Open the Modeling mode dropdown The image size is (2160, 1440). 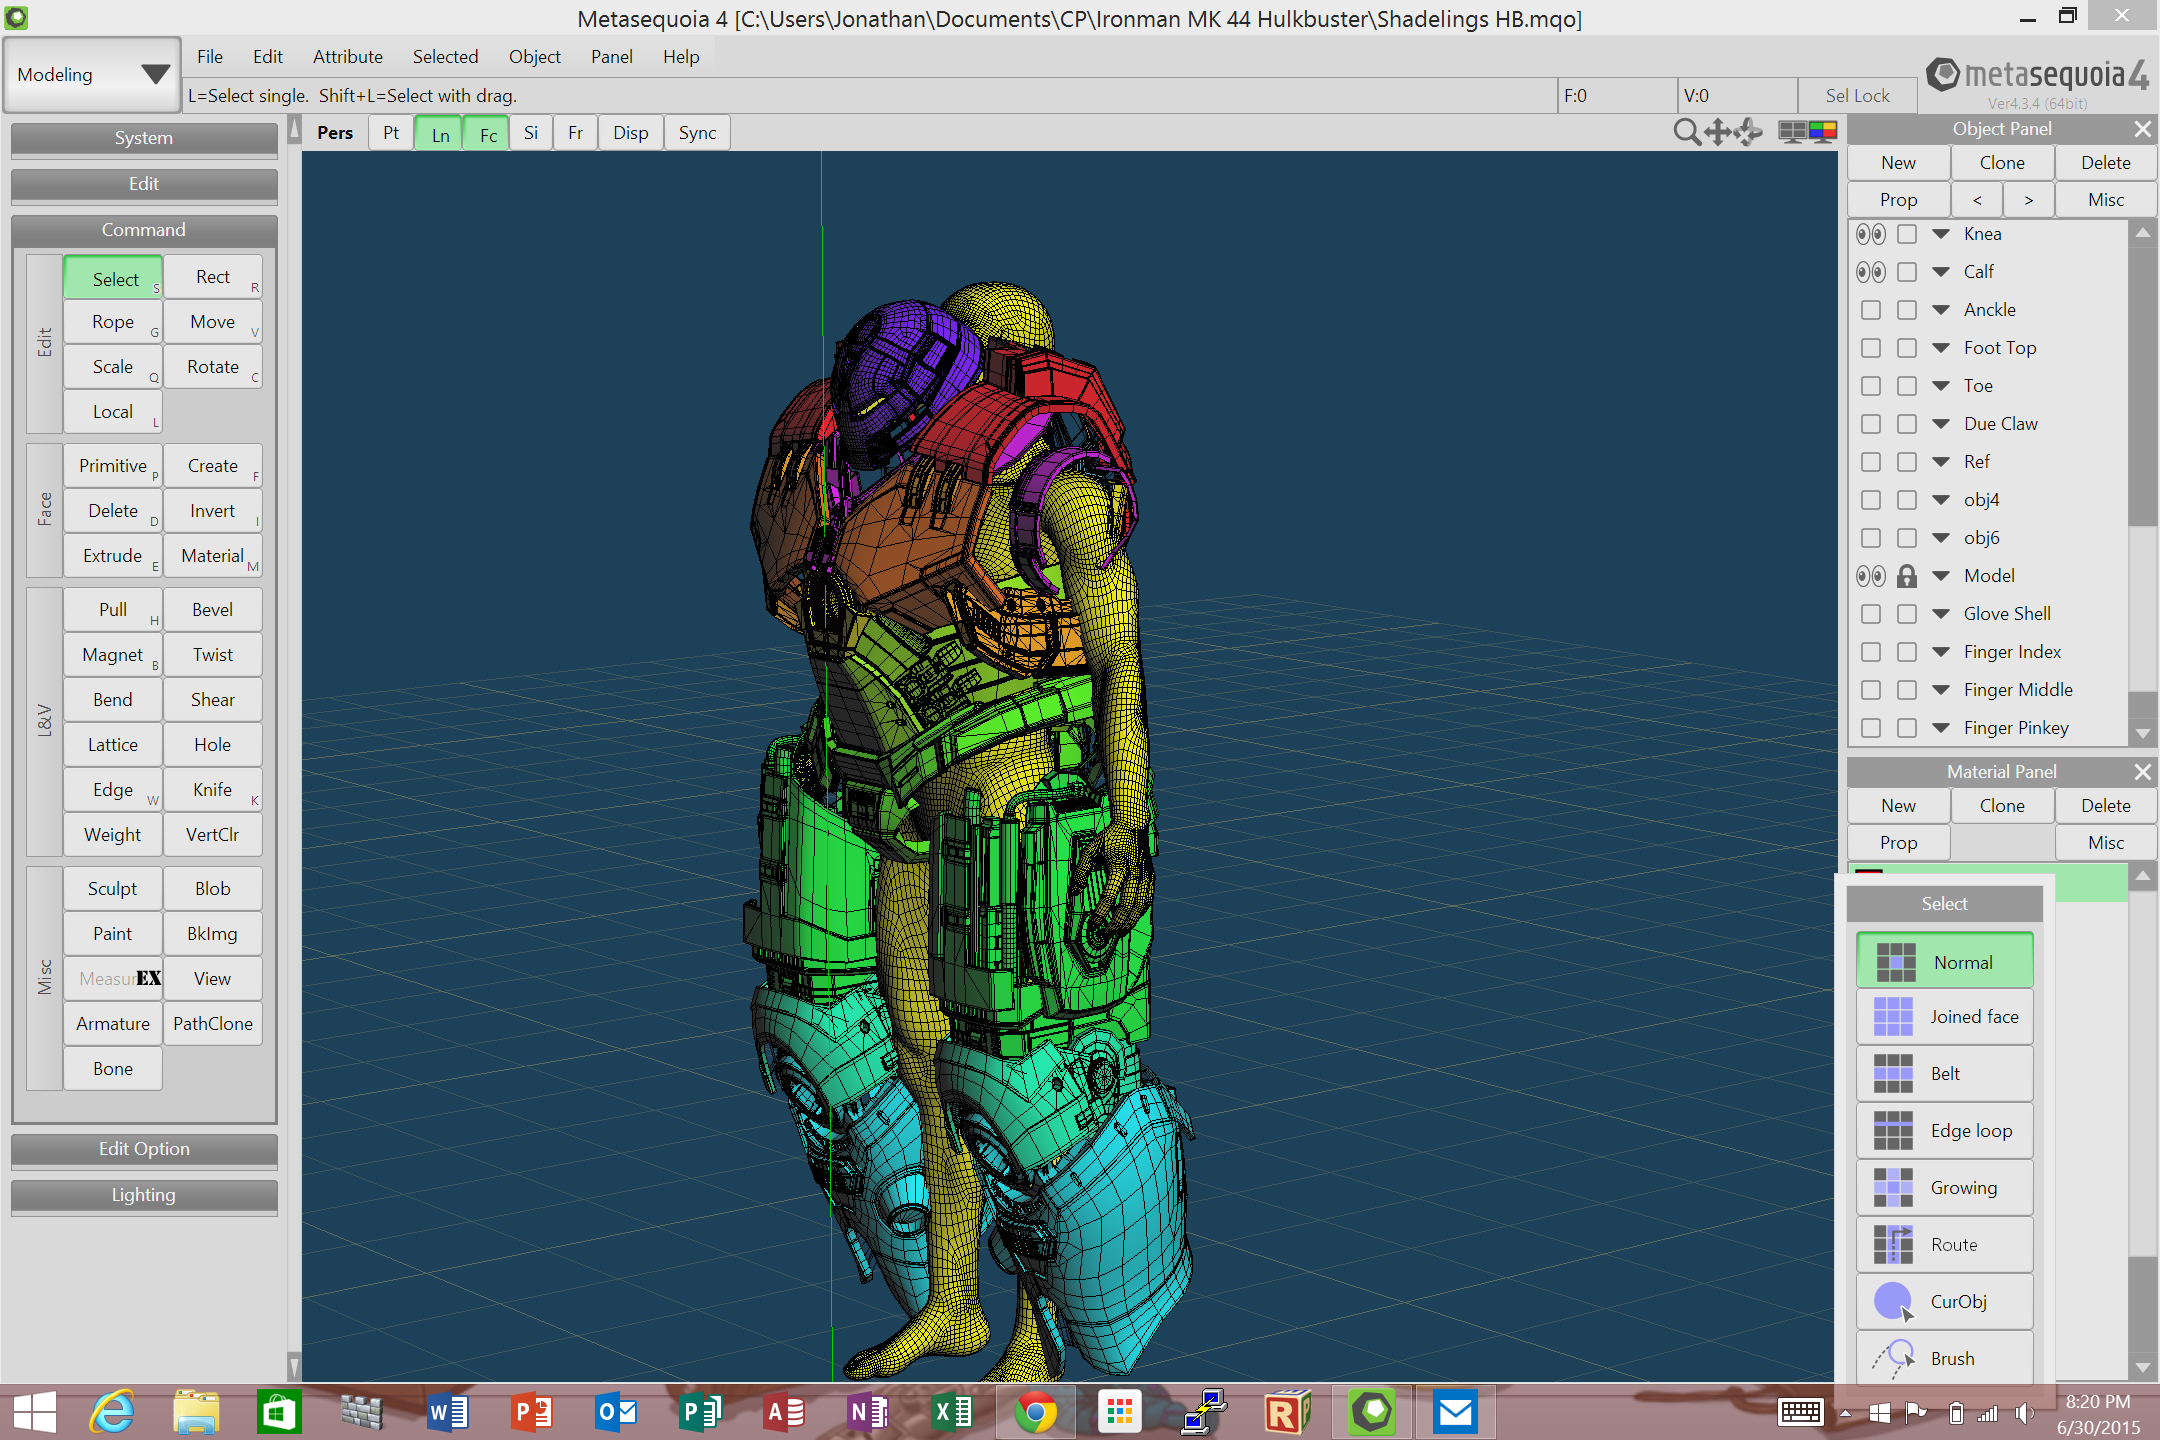[x=92, y=75]
